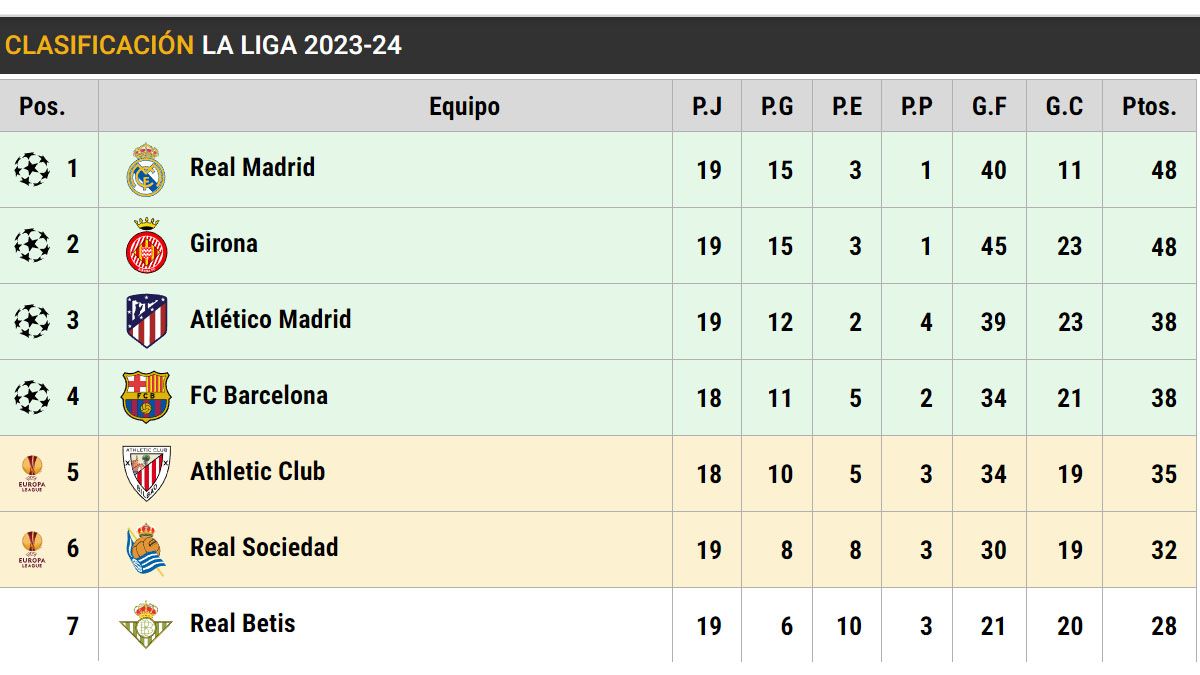Click Champions League icon beside position 1

pos(32,169)
